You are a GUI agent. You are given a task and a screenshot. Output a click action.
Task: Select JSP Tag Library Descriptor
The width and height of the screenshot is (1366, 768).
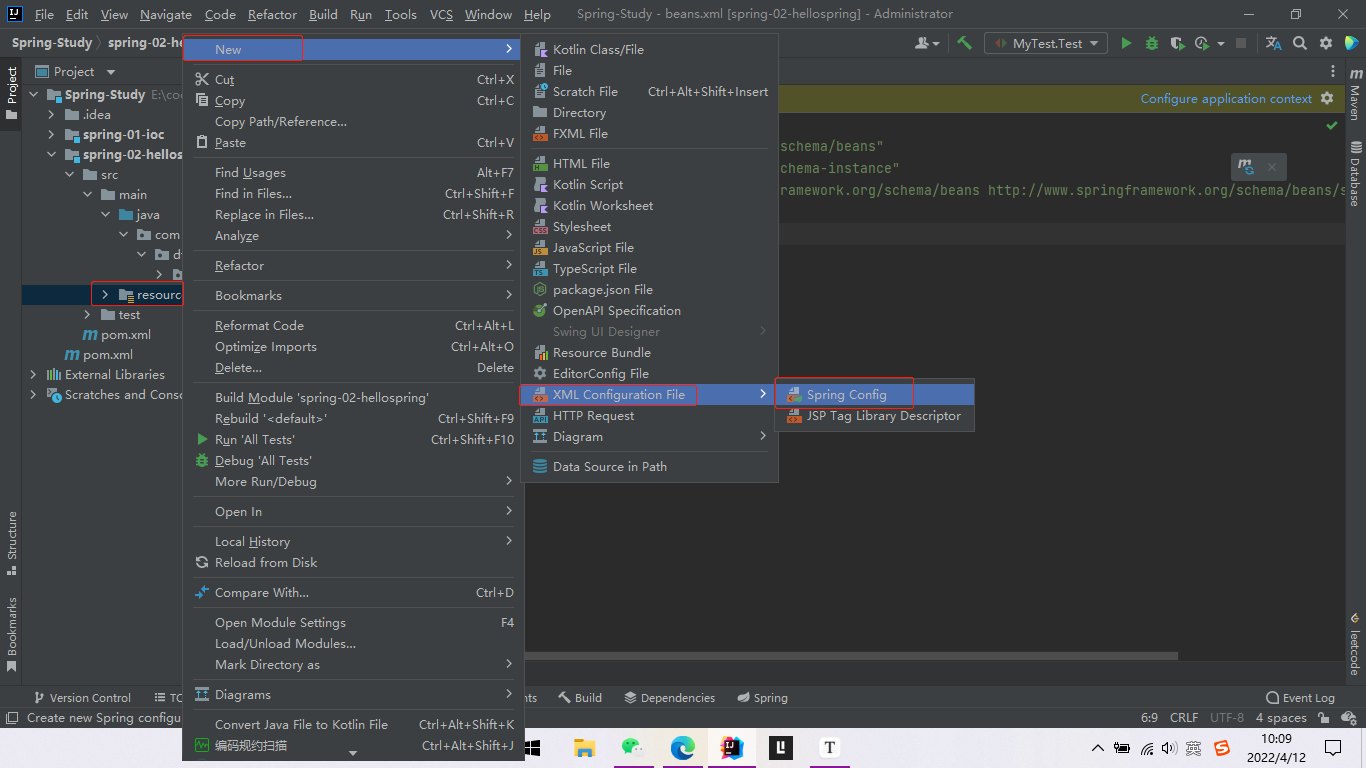(874, 416)
